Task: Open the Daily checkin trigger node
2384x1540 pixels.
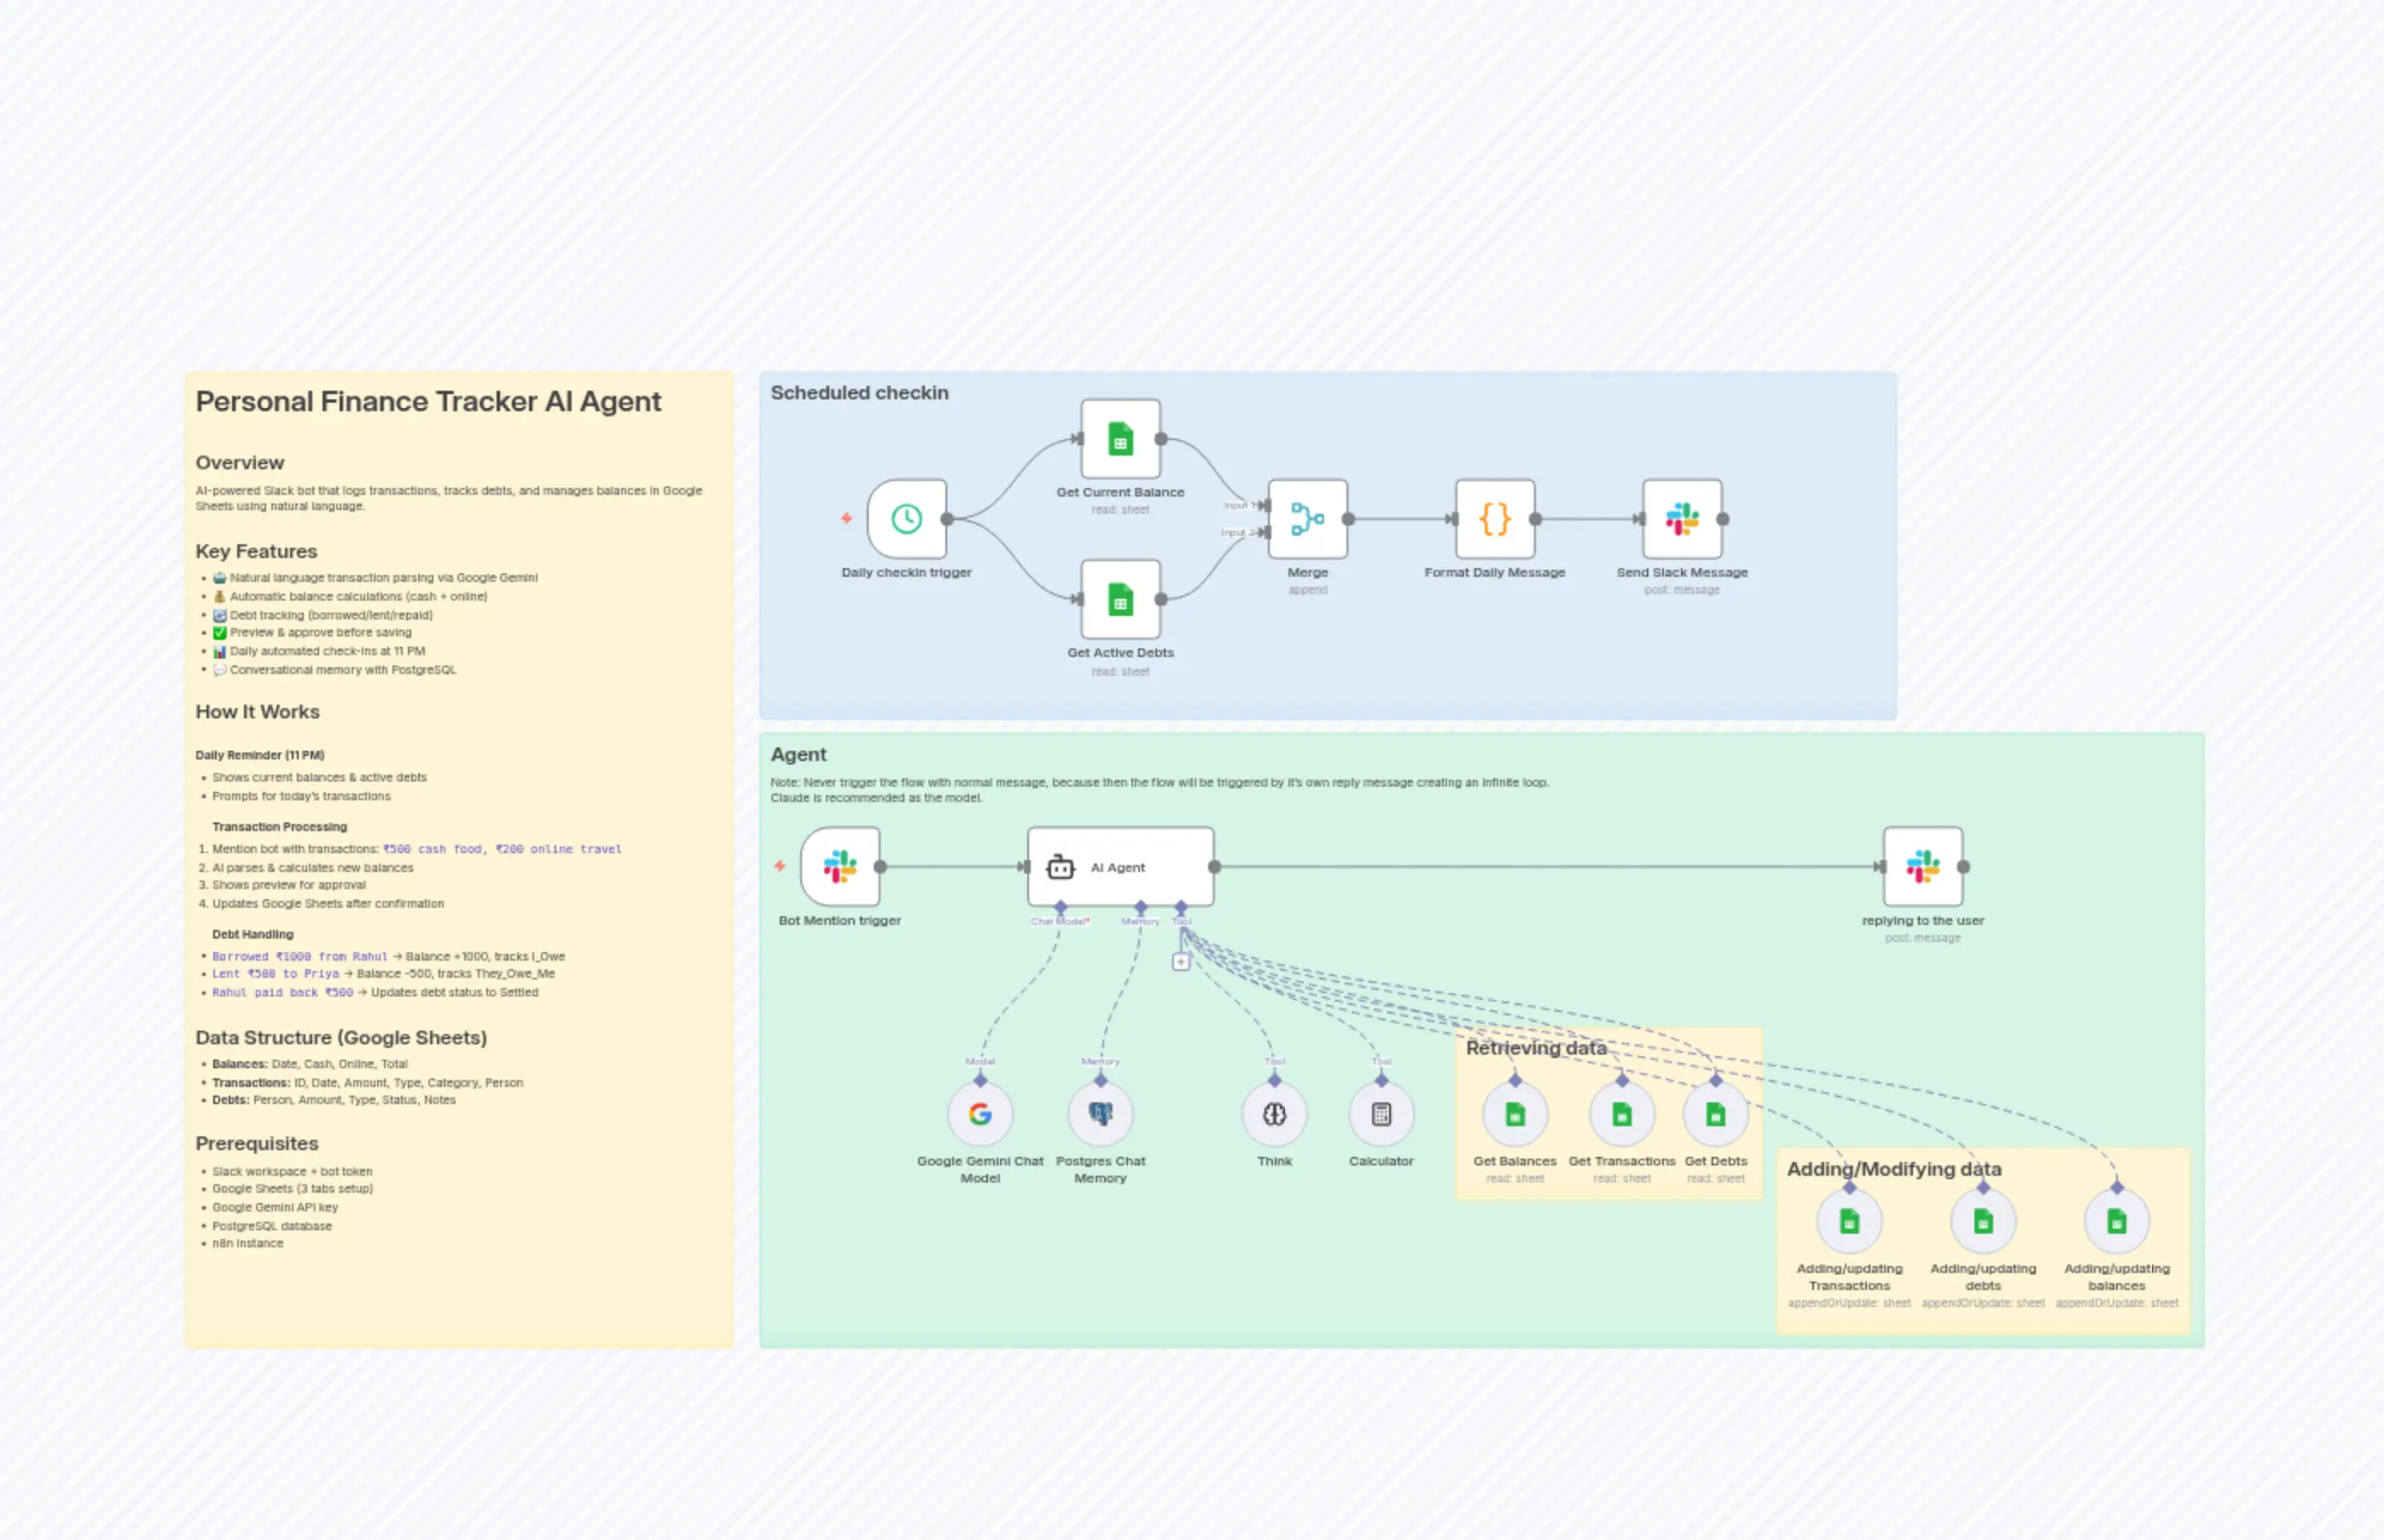Action: point(906,520)
